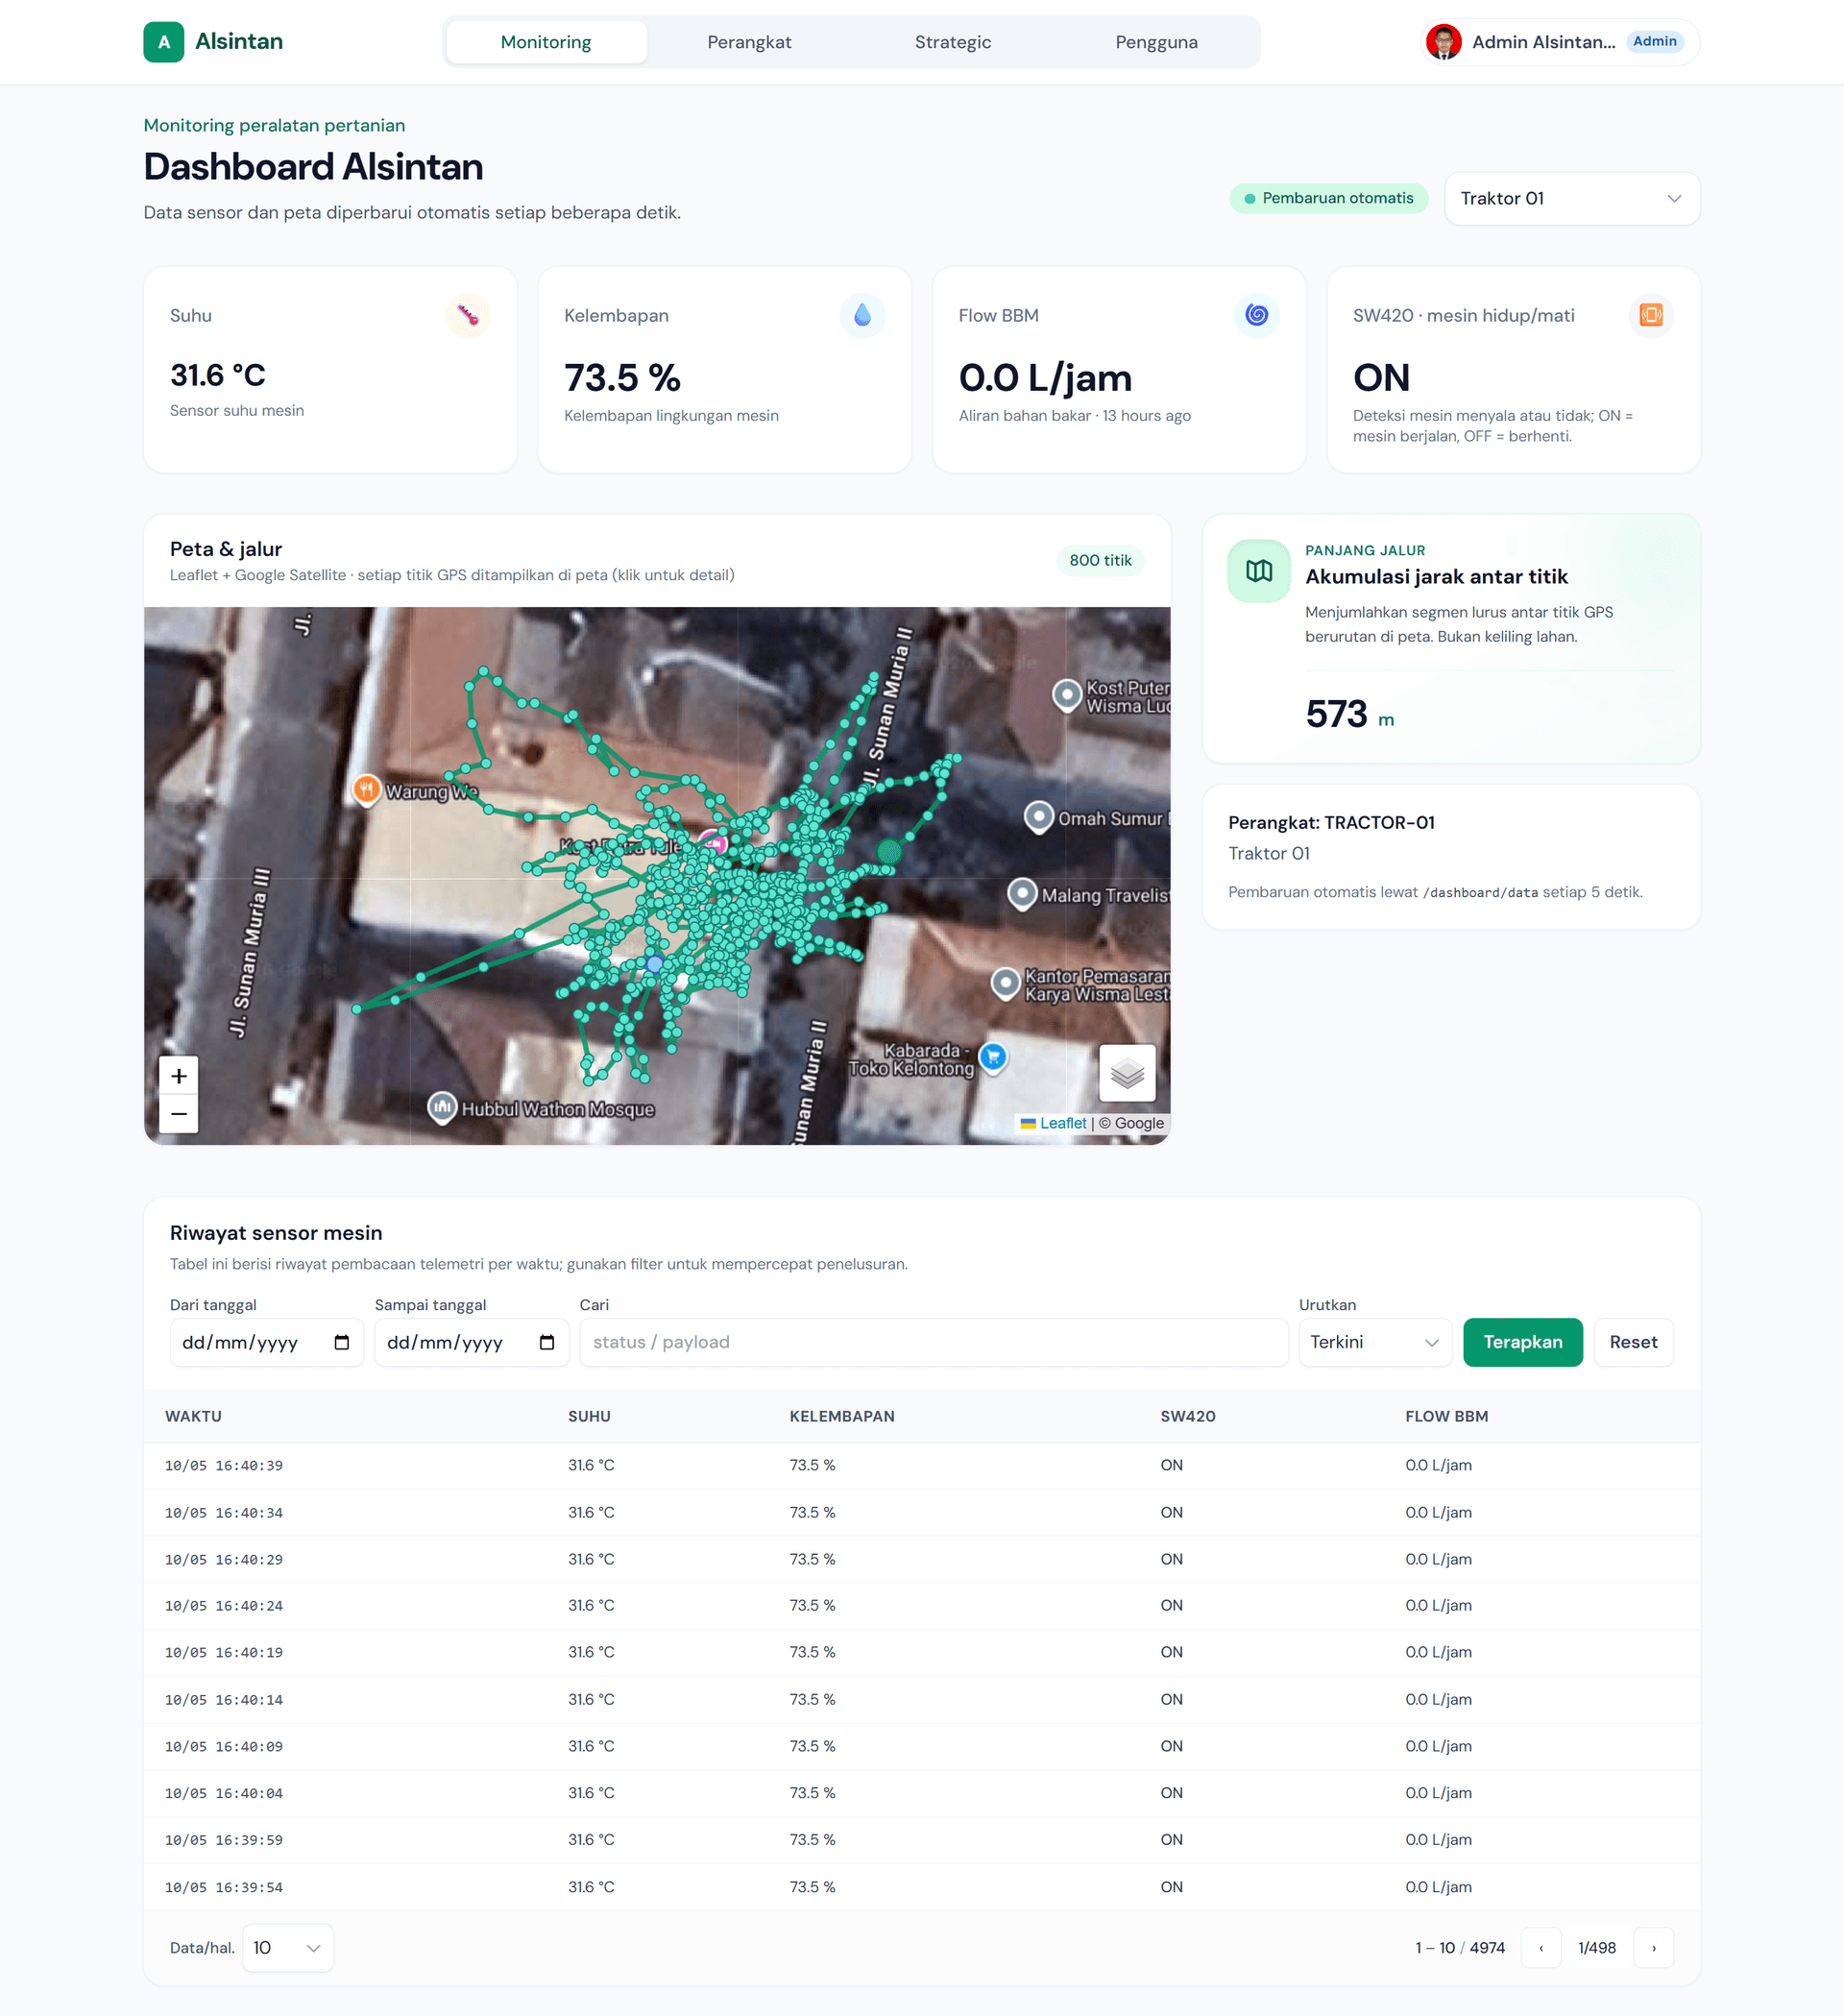
Task: Open calendar picker for Sampai tanggal
Action: (x=547, y=1343)
